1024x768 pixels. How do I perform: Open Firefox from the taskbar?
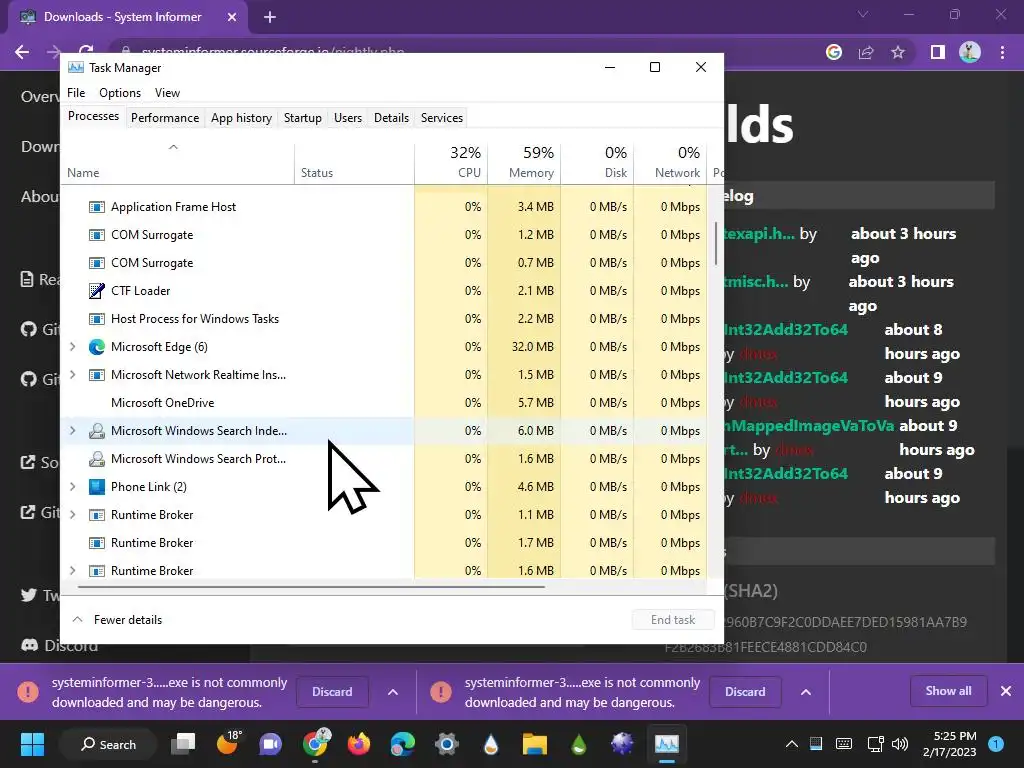(x=359, y=744)
